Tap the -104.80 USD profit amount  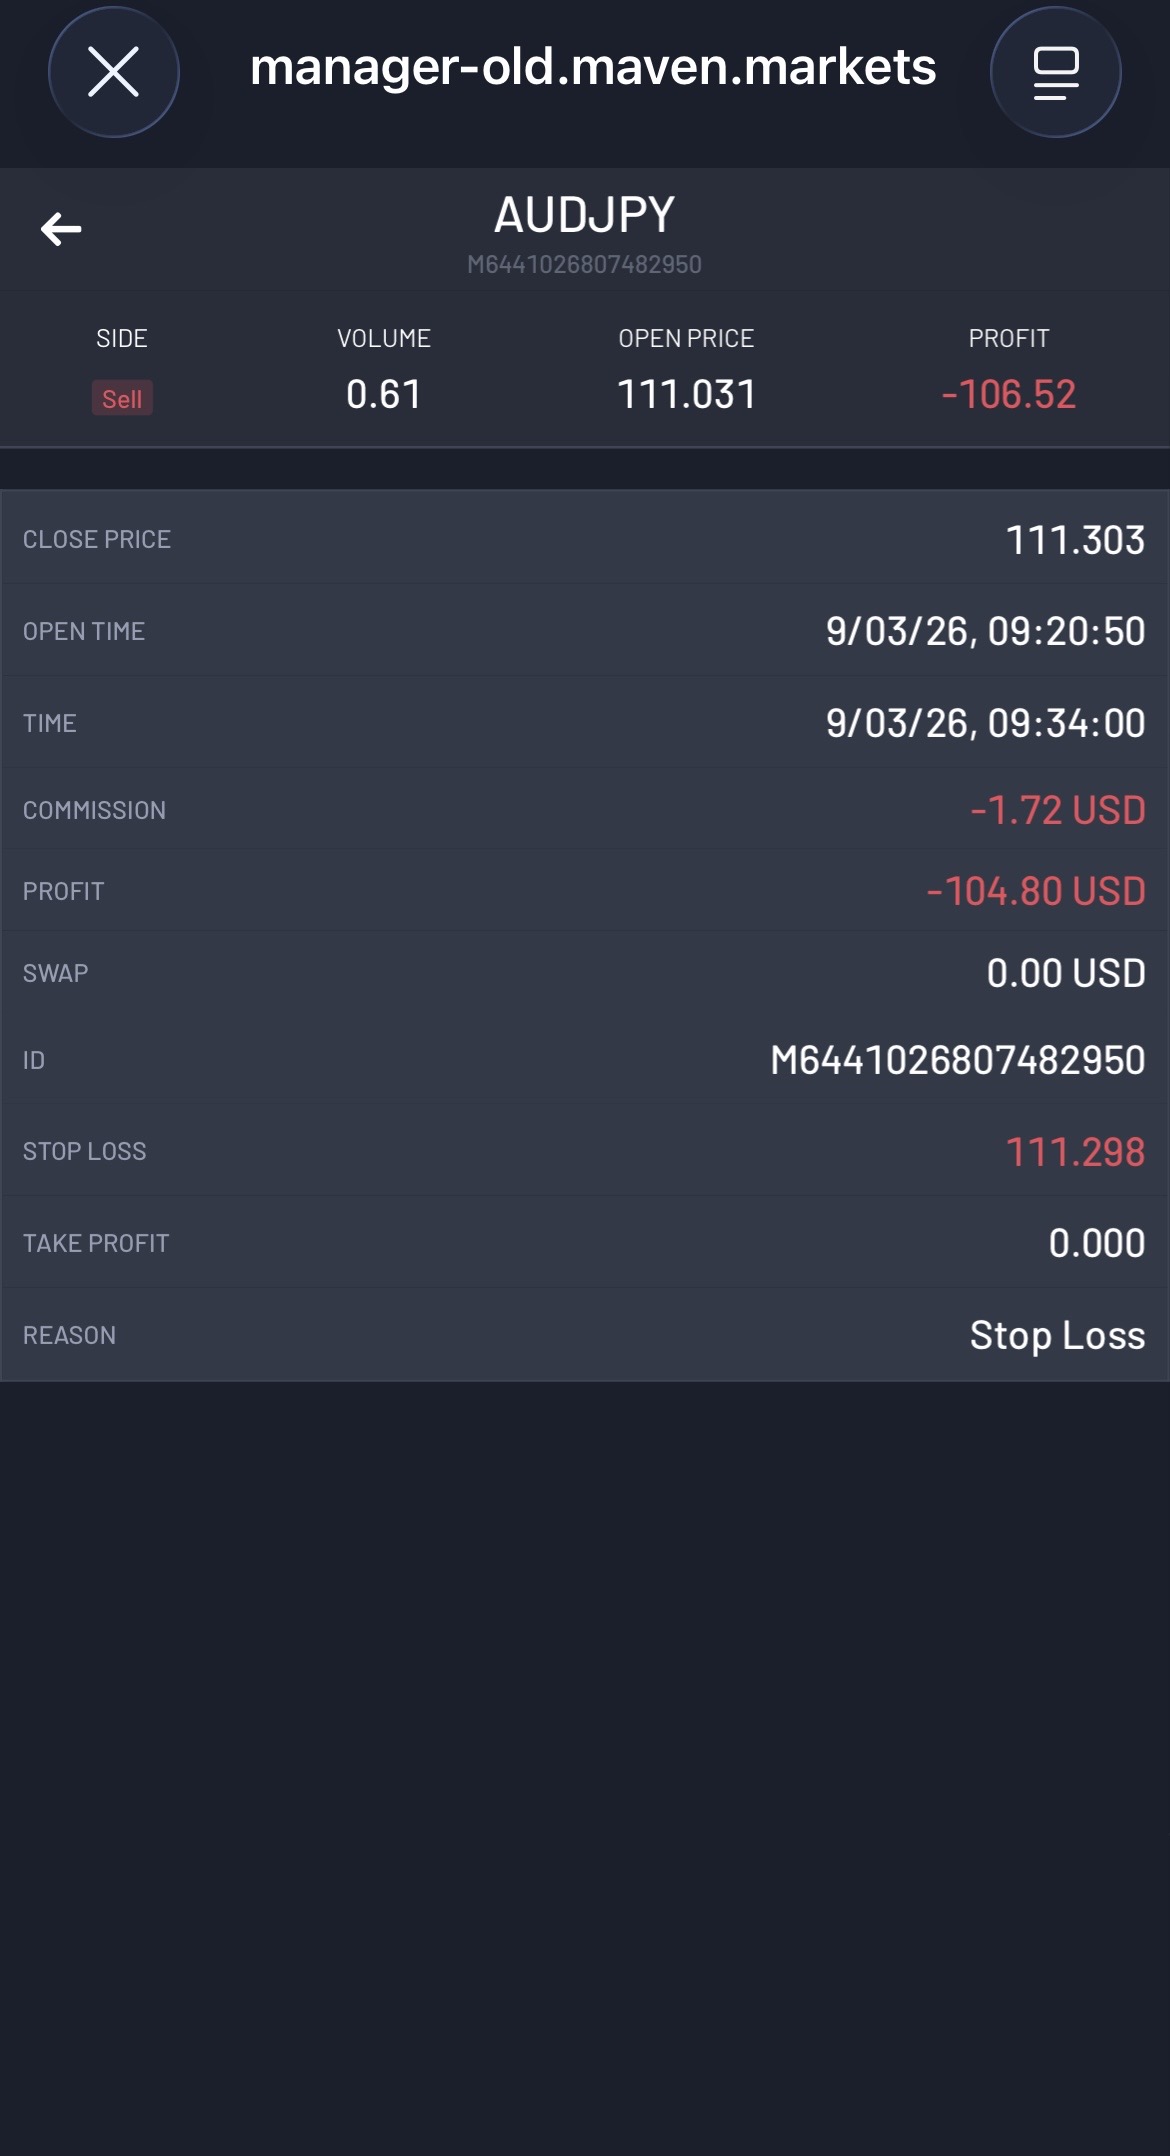point(1035,891)
